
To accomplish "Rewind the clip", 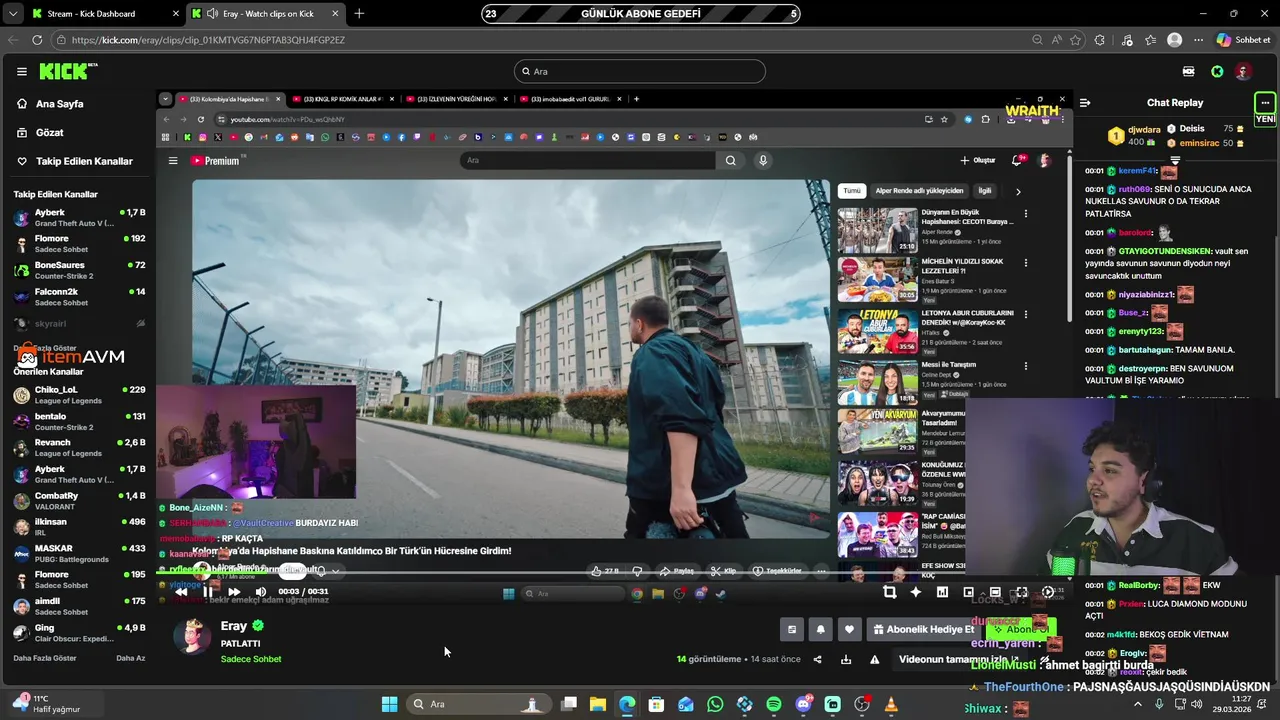I will tap(181, 591).
